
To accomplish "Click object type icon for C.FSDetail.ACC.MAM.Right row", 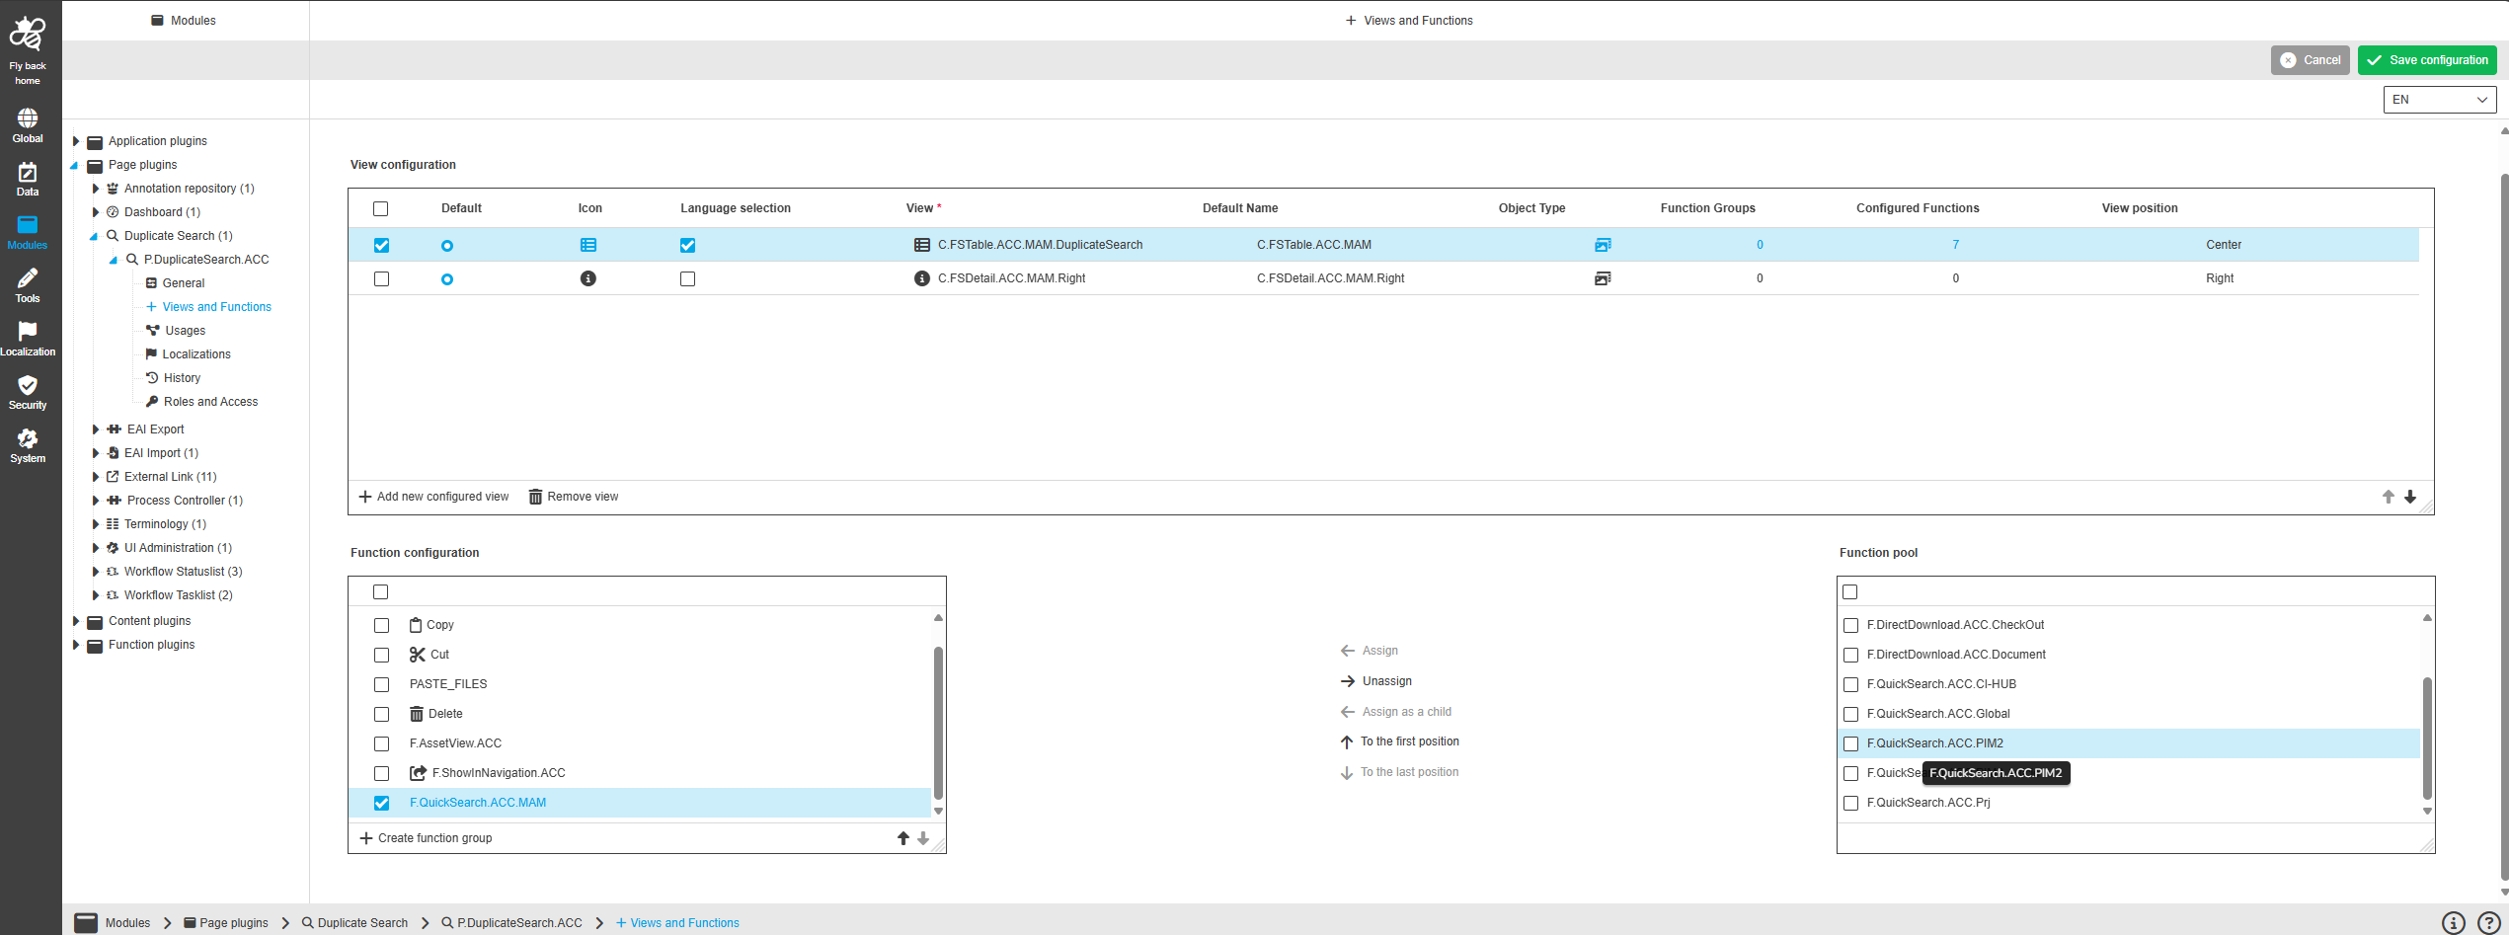I will click(x=1602, y=279).
